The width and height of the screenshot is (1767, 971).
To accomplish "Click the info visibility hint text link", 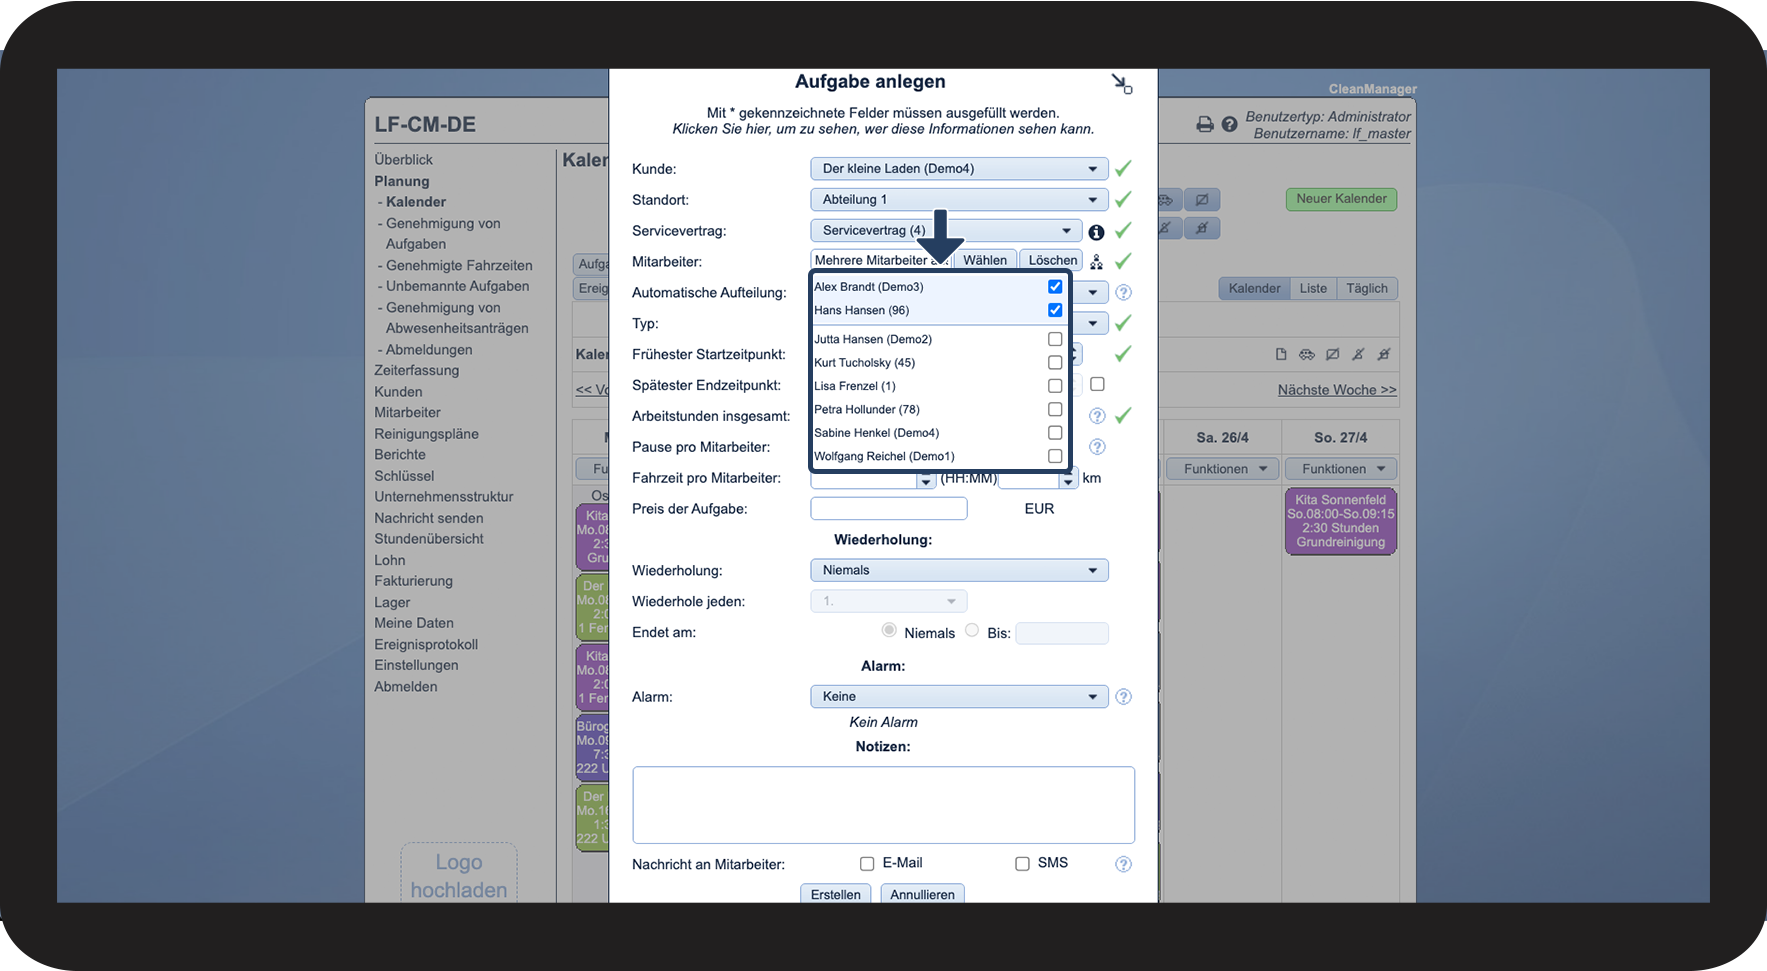I will [x=883, y=129].
